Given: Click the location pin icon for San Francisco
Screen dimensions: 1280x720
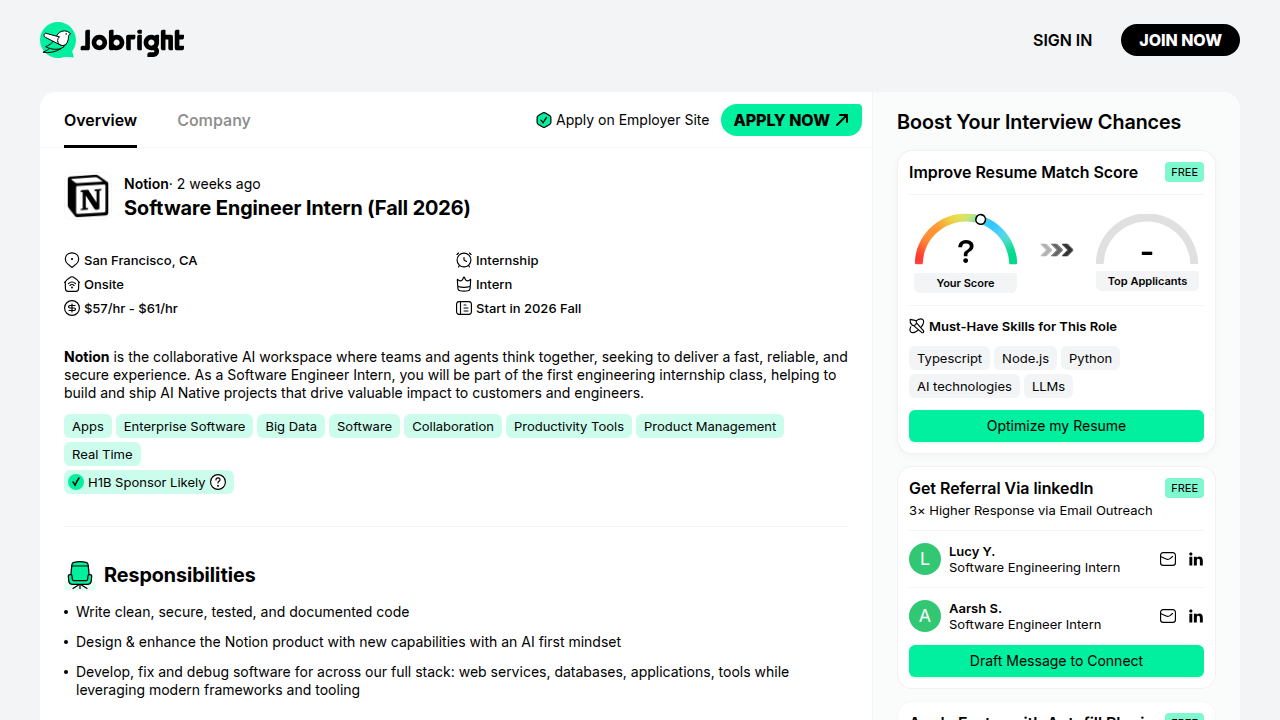Looking at the screenshot, I should pyautogui.click(x=72, y=260).
